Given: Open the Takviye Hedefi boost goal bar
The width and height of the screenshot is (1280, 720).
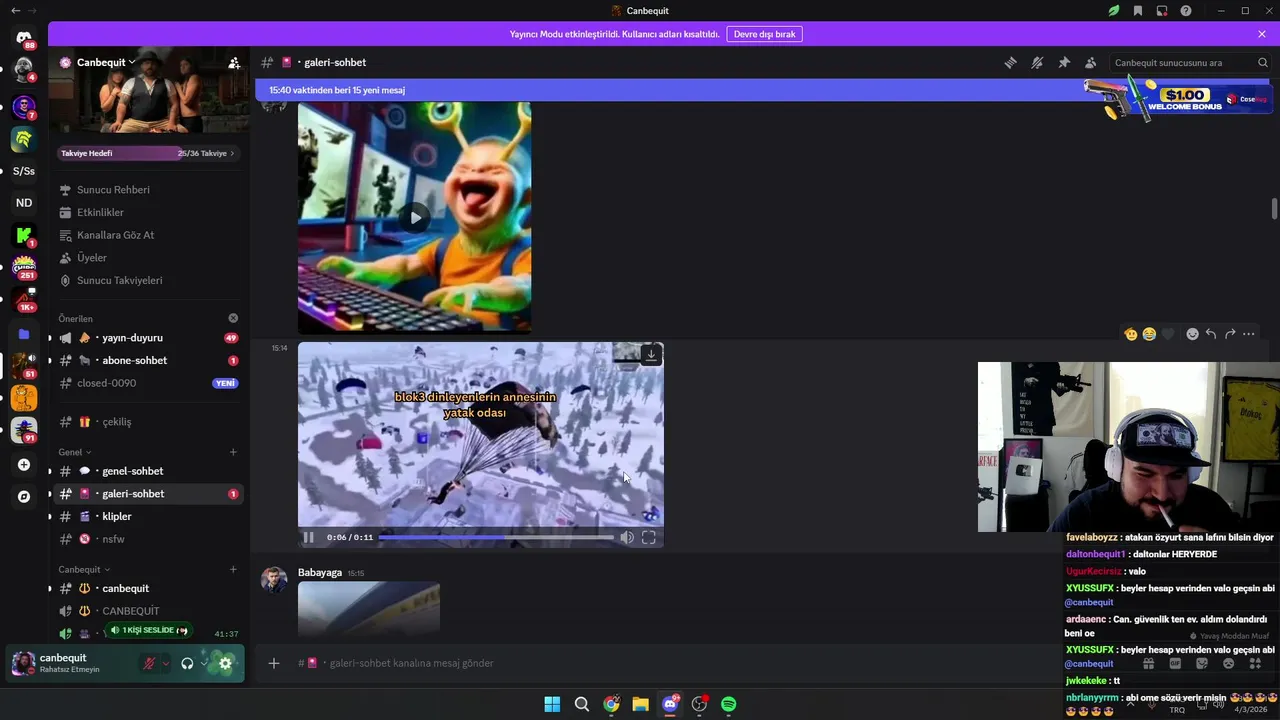Looking at the screenshot, I should 148,153.
